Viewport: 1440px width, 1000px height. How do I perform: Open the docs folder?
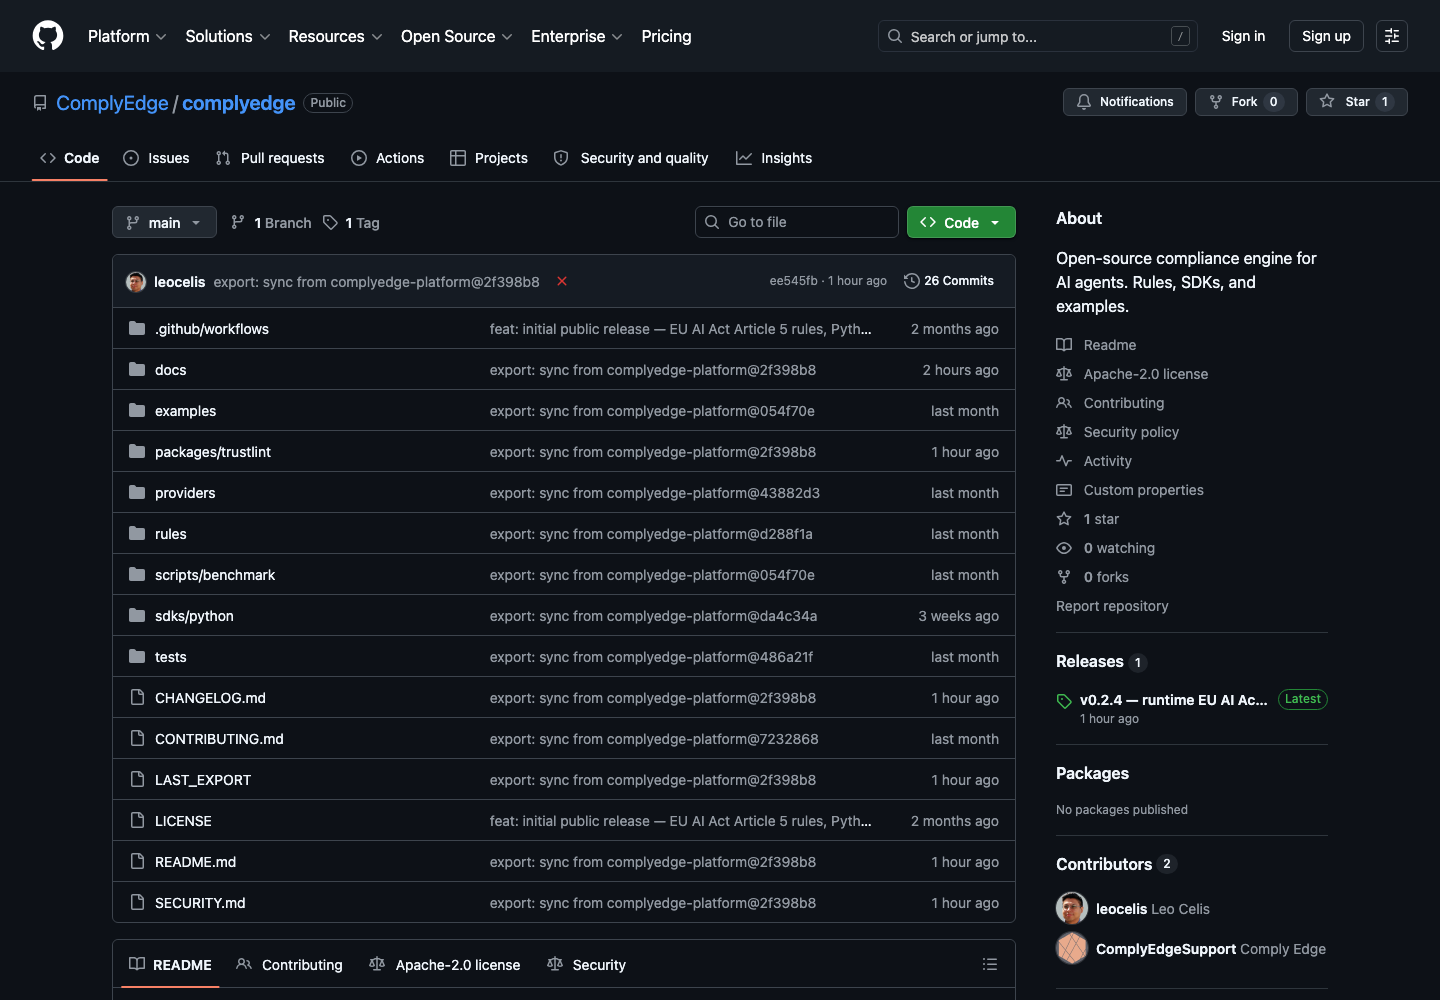(x=171, y=370)
